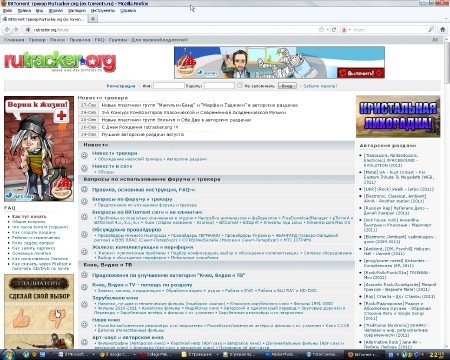This screenshot has width=450, height=360.
Task: Tick the remember-me checkbox in login bar
Action: point(240,85)
